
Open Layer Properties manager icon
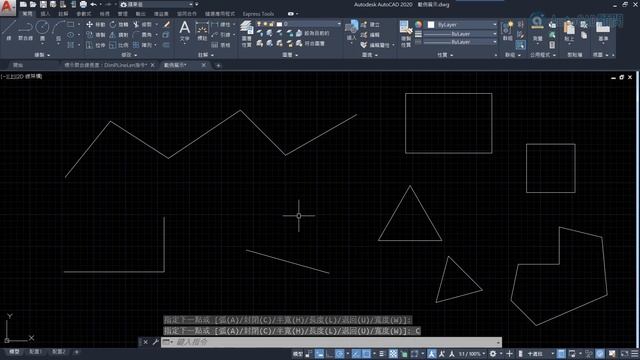click(246, 33)
